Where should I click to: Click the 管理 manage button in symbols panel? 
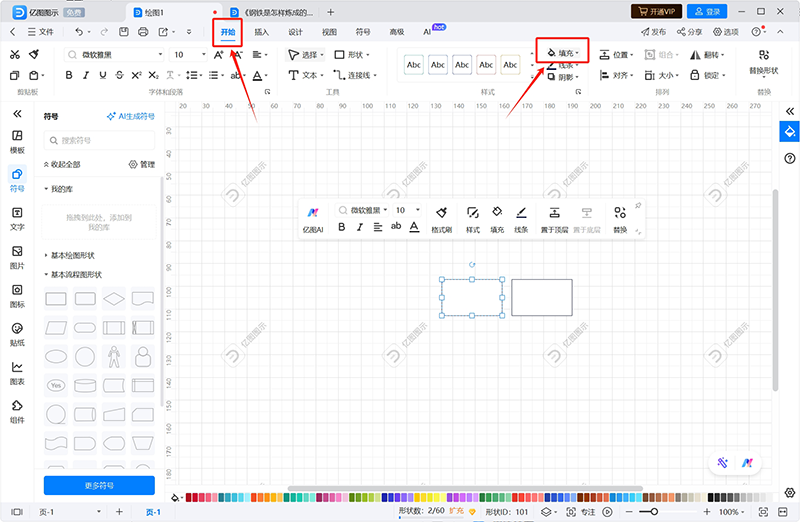(141, 164)
